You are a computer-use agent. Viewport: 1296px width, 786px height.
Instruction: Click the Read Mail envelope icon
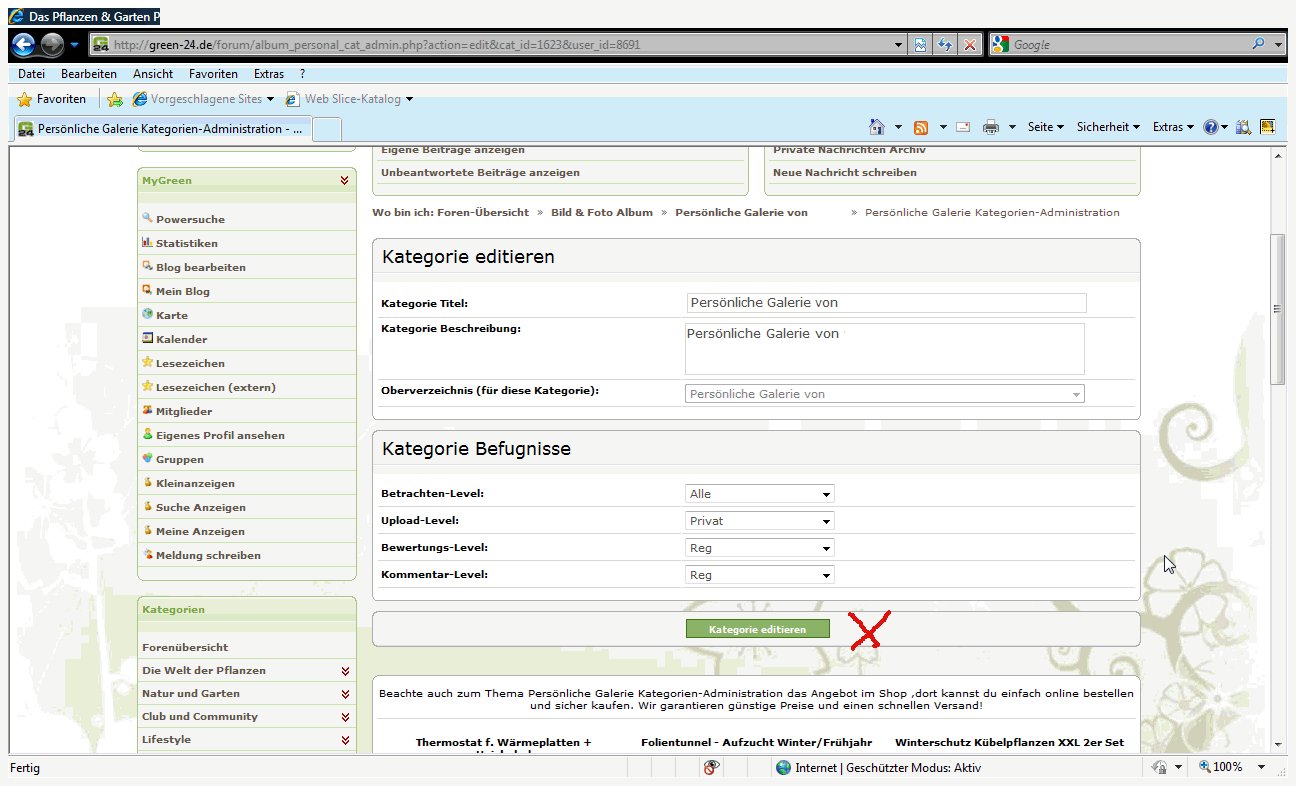pyautogui.click(x=963, y=127)
